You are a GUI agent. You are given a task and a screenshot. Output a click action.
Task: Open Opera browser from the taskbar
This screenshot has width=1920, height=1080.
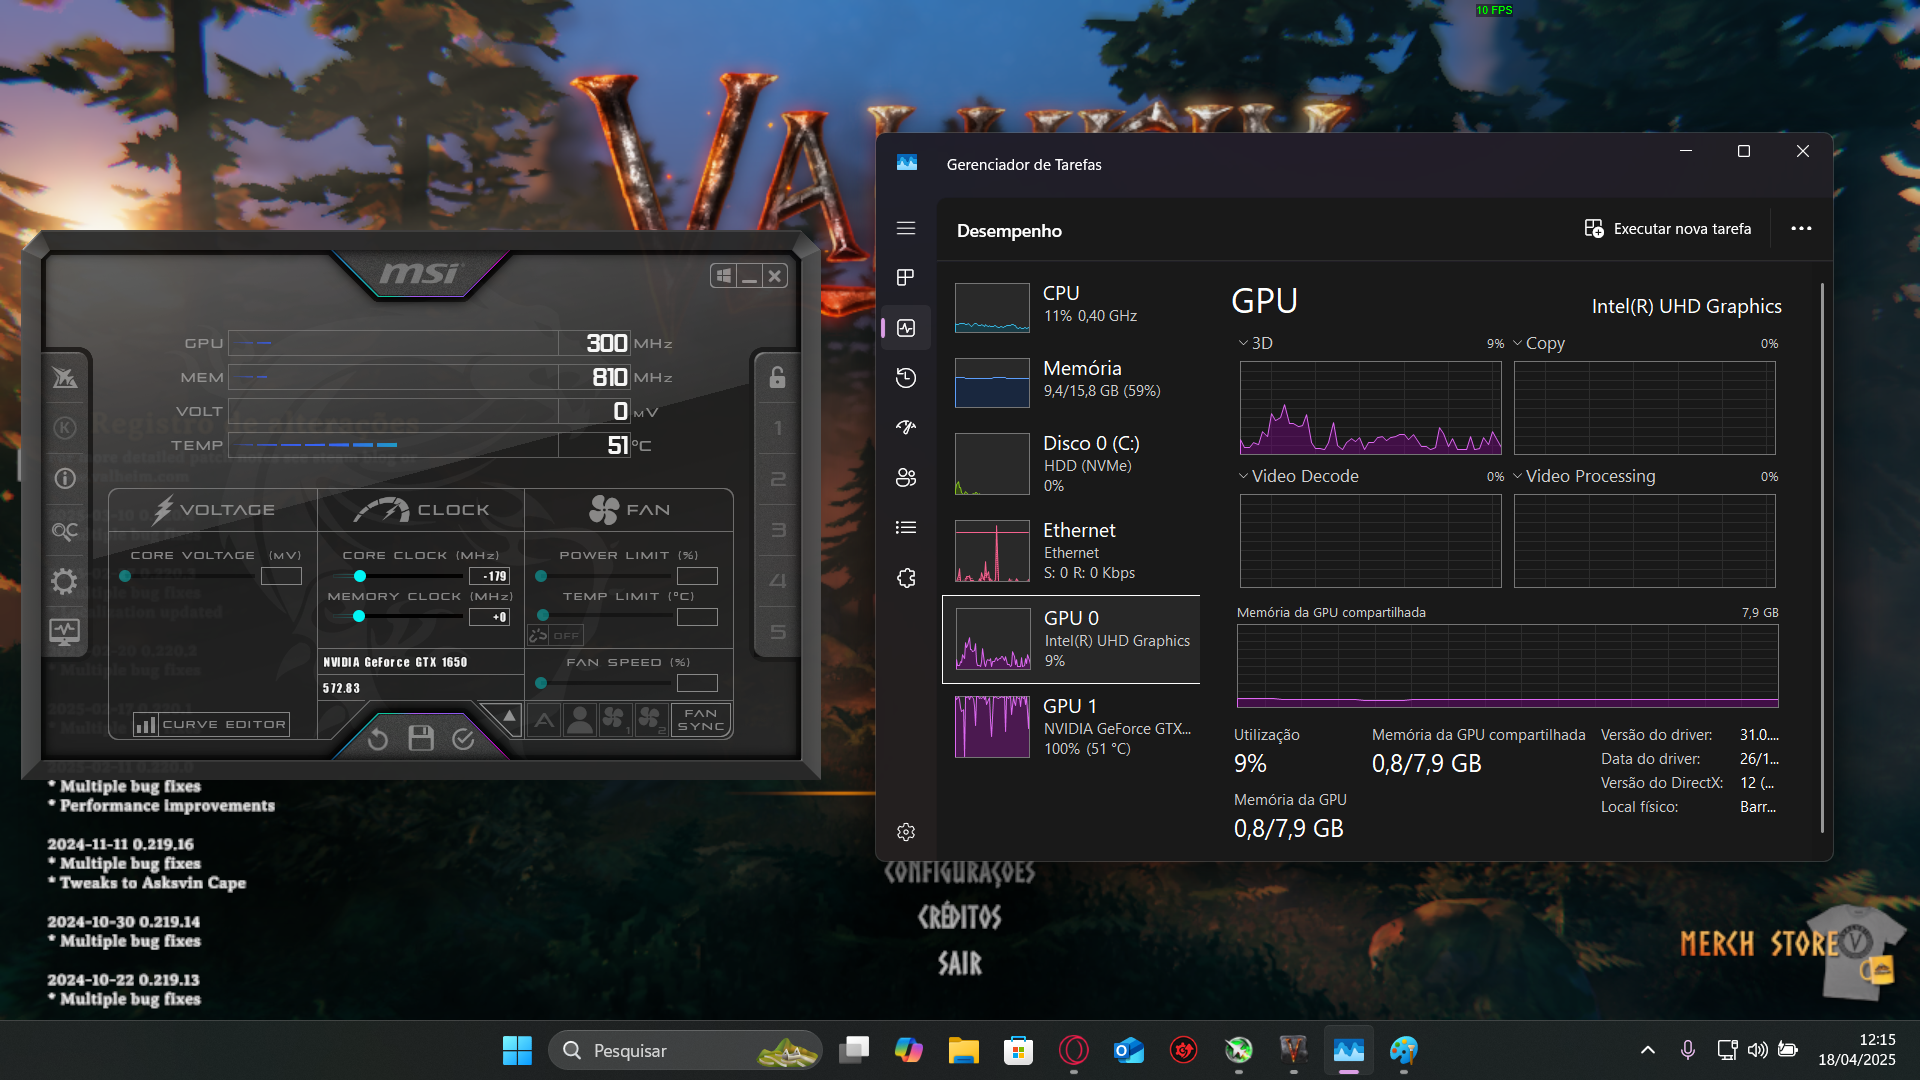click(x=1074, y=1050)
